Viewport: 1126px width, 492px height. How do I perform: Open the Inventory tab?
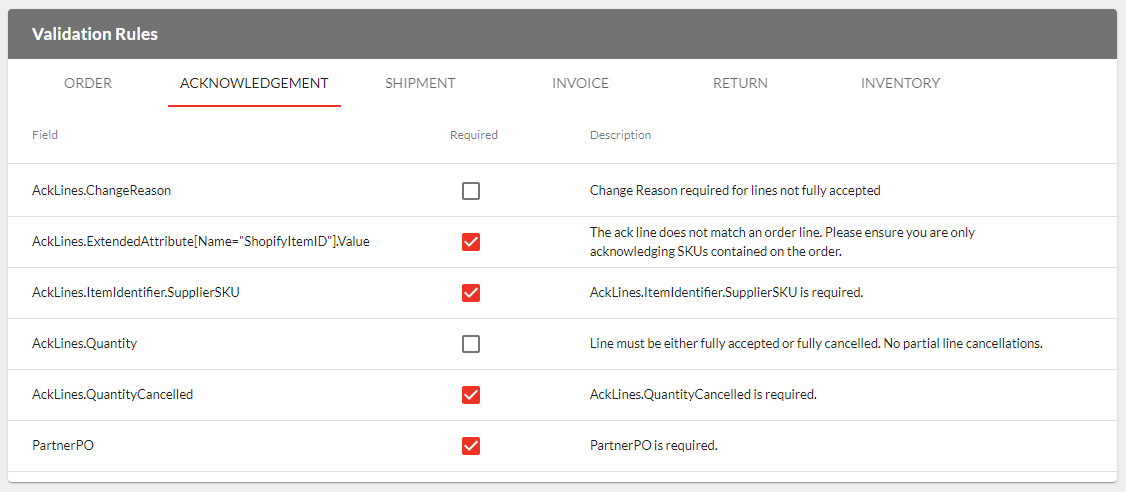coord(900,83)
